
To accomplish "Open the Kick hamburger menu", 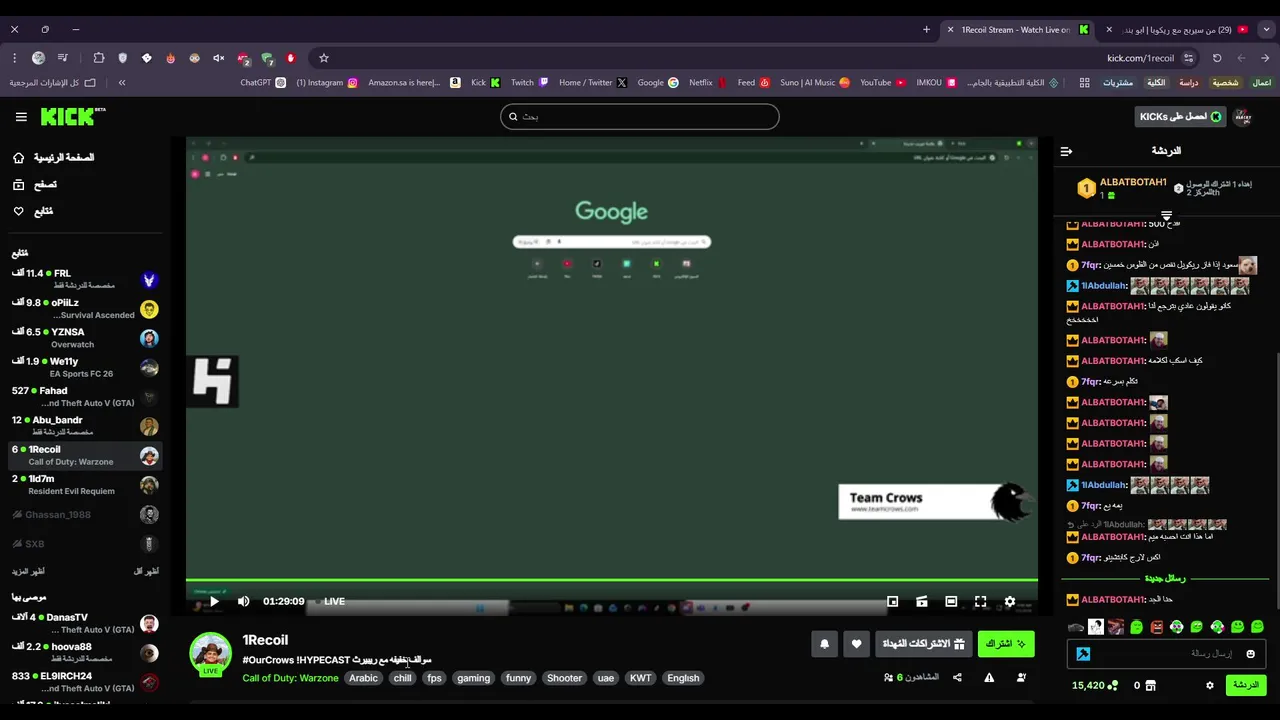I will point(21,117).
